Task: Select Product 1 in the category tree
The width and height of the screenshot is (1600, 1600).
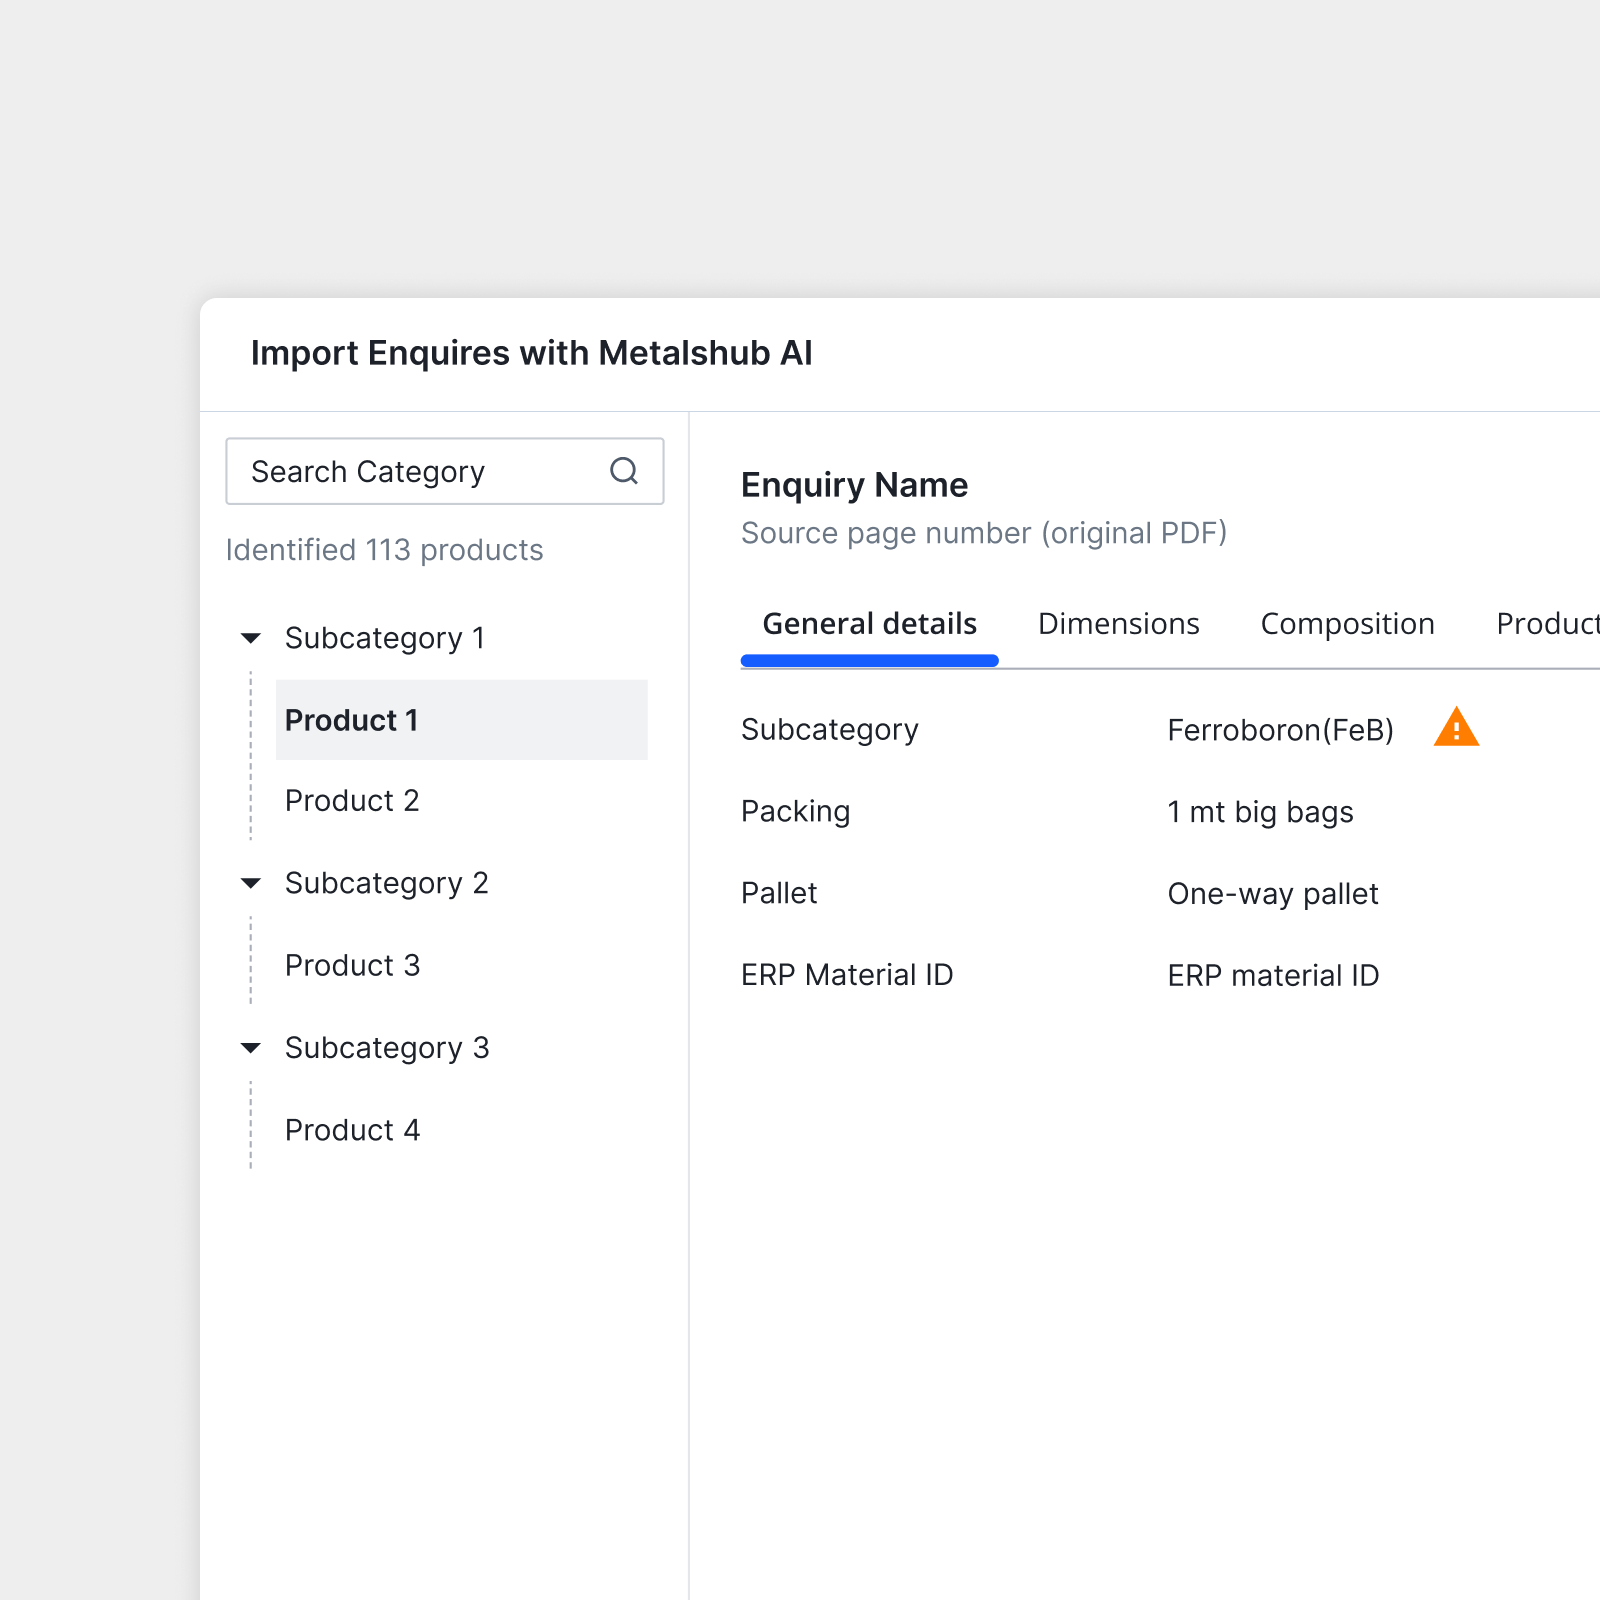Action: coord(351,720)
